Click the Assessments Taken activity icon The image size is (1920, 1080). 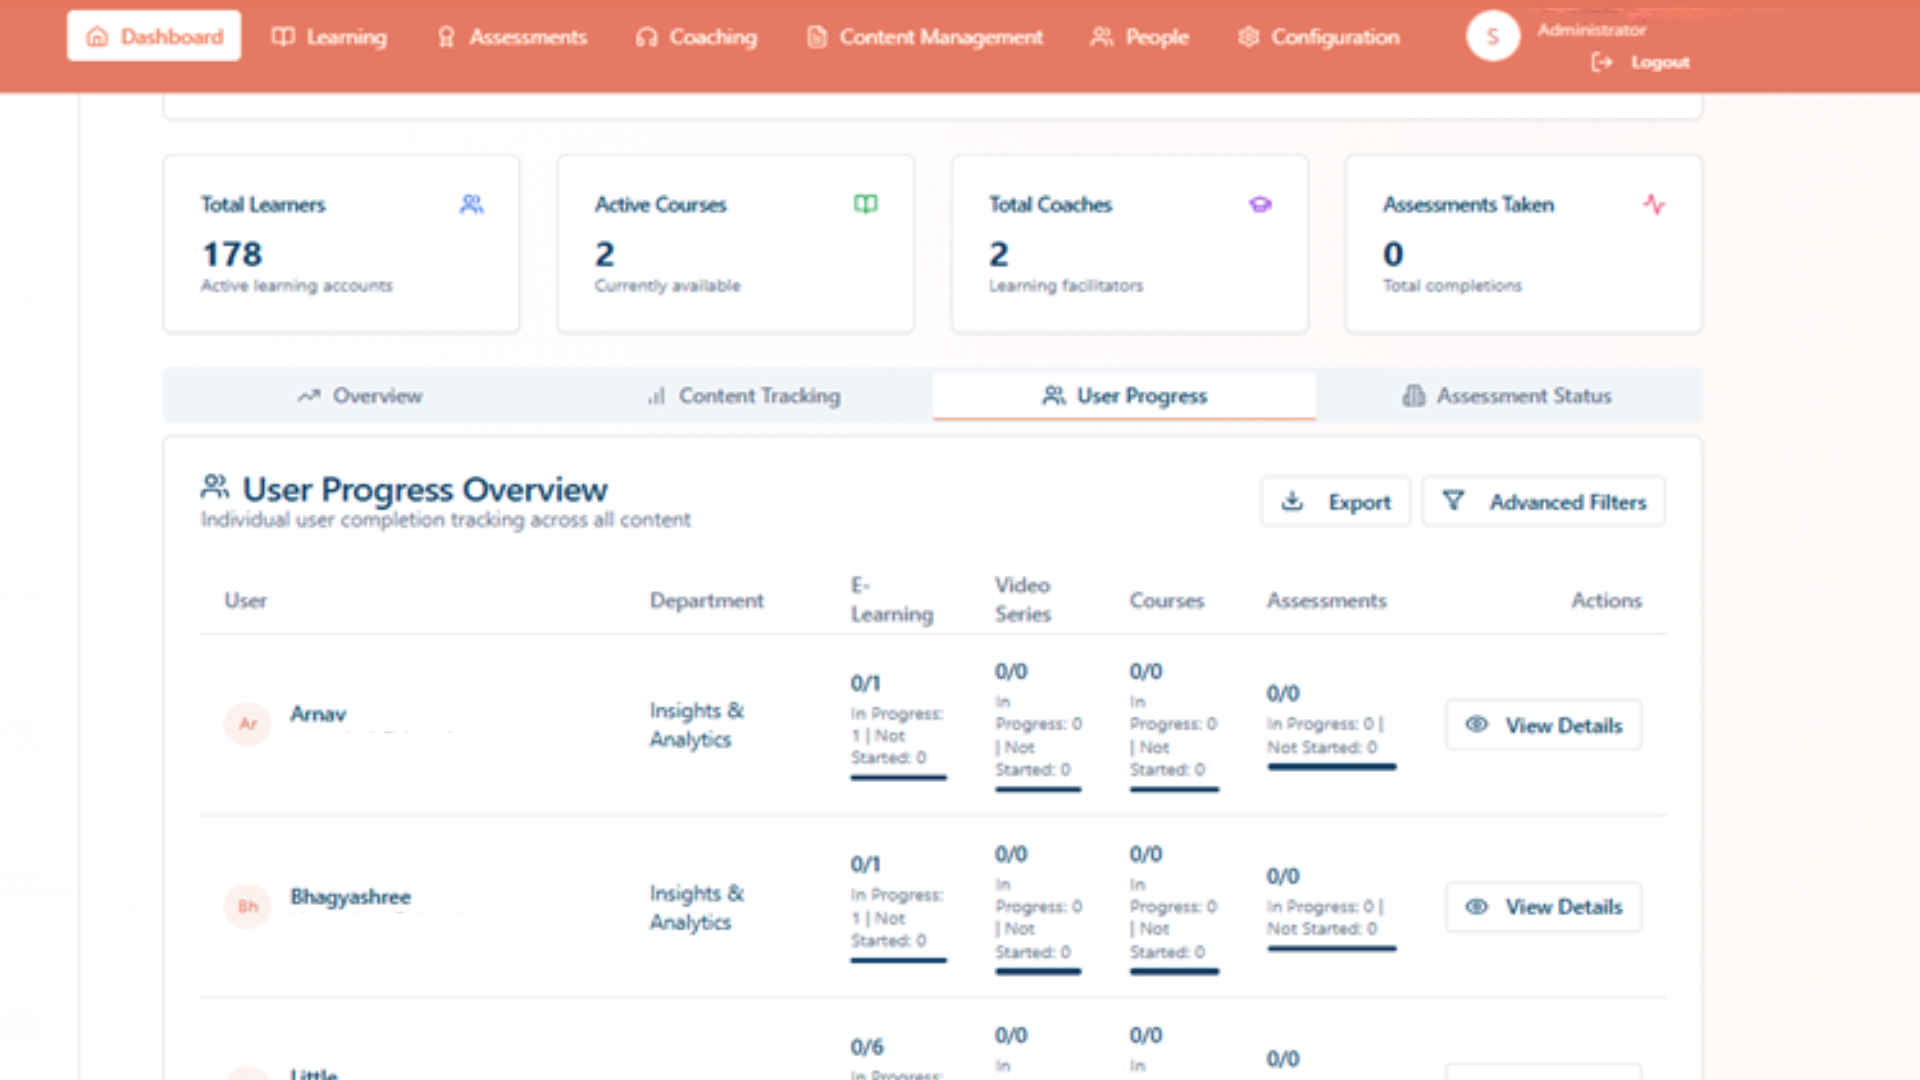1654,204
